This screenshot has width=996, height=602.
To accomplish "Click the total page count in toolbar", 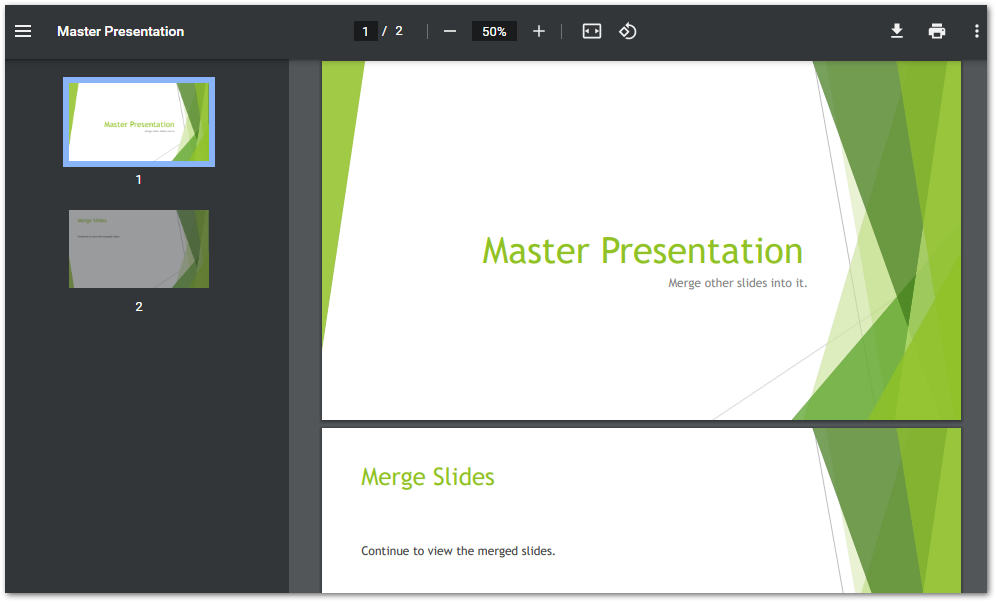I will 399,31.
